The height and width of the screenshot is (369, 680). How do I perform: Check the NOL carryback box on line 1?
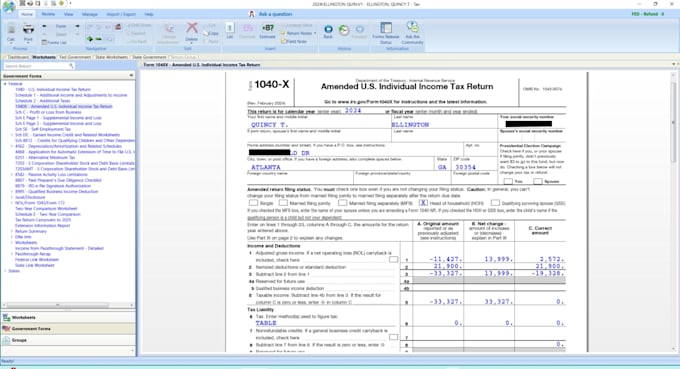coord(393,259)
